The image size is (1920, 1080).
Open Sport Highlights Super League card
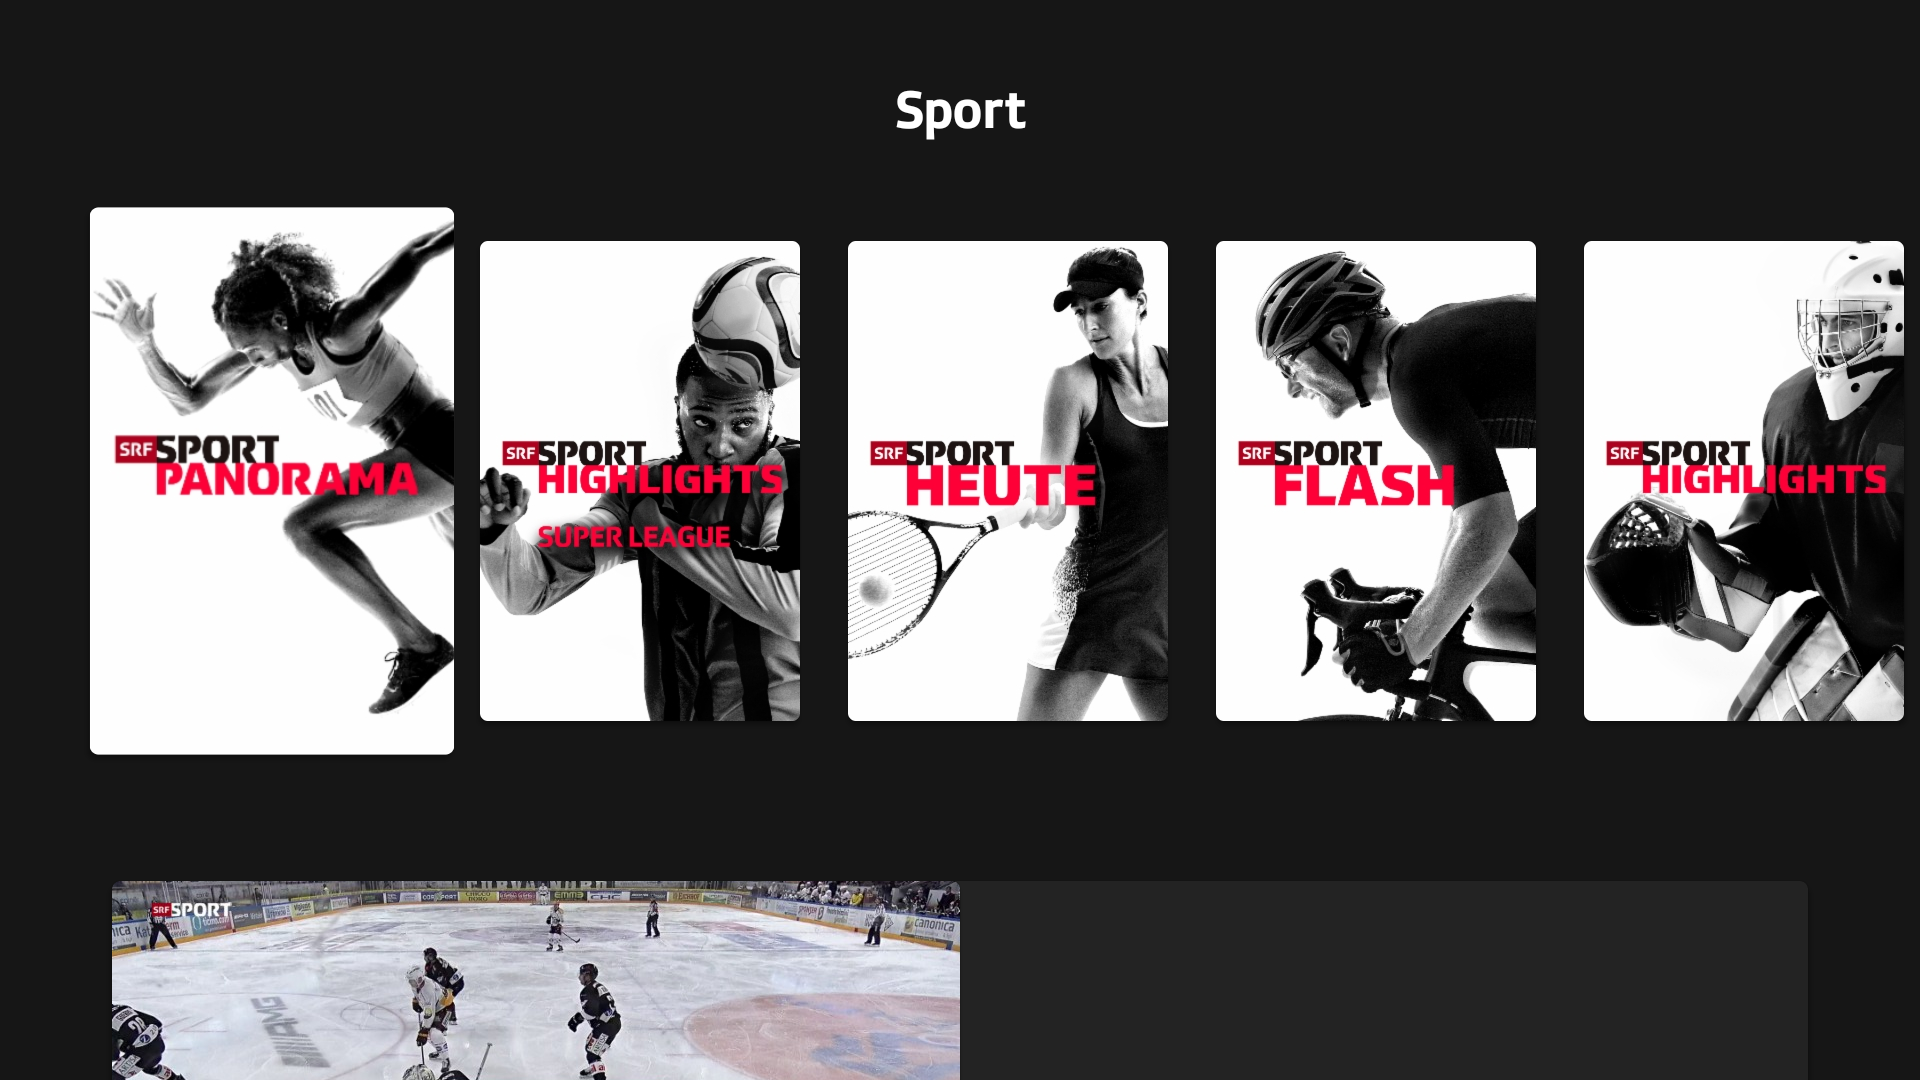(640, 481)
